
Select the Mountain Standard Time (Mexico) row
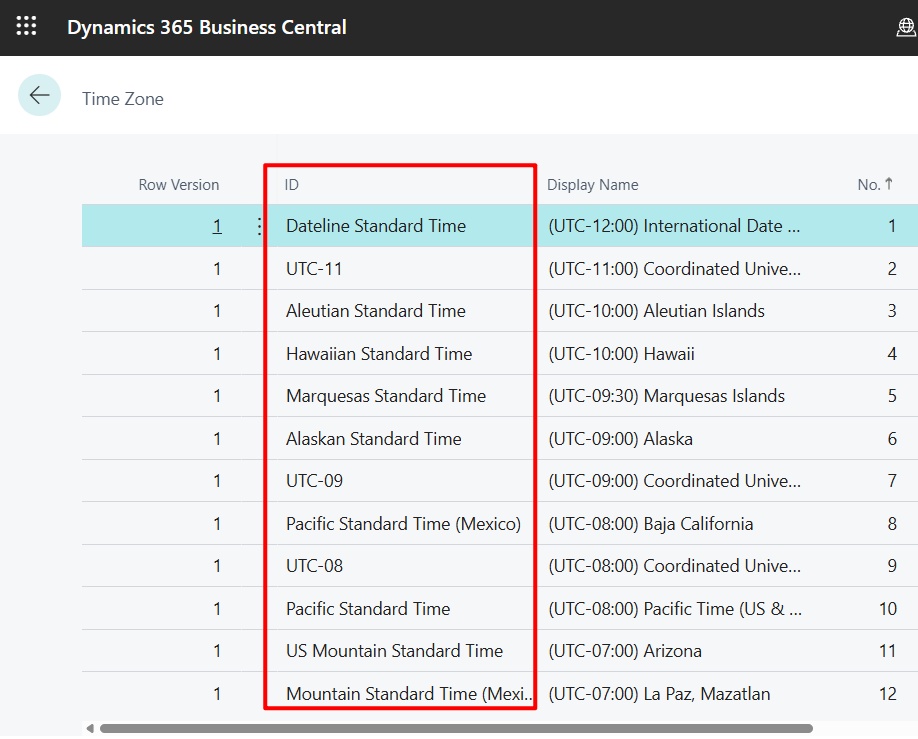tap(408, 694)
